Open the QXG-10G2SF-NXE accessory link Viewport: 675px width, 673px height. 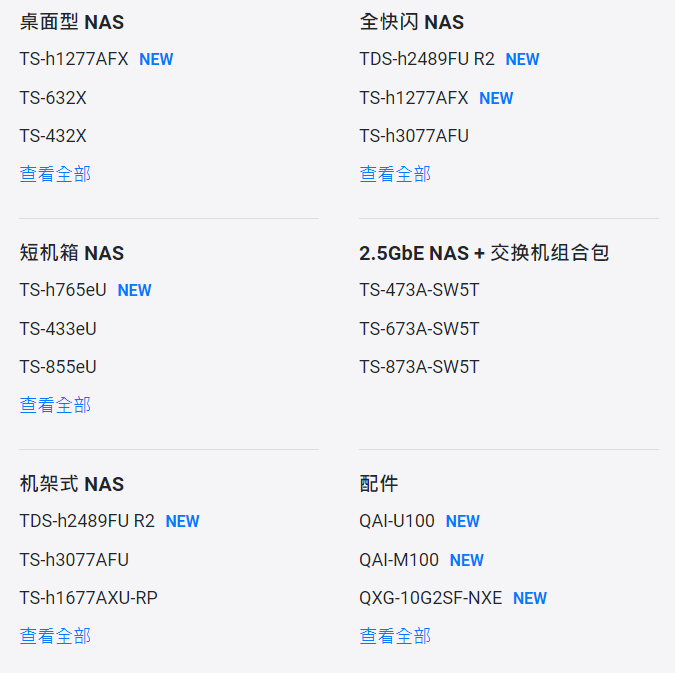[x=430, y=598]
